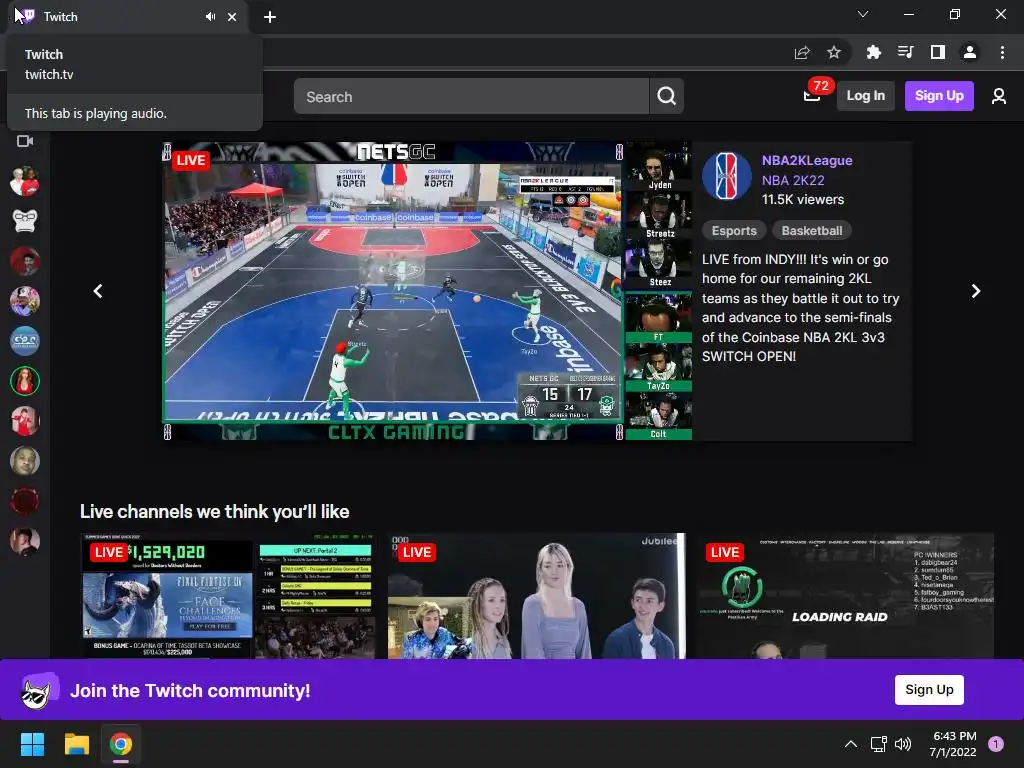
Task: Click the search magnifier button
Action: click(x=666, y=96)
